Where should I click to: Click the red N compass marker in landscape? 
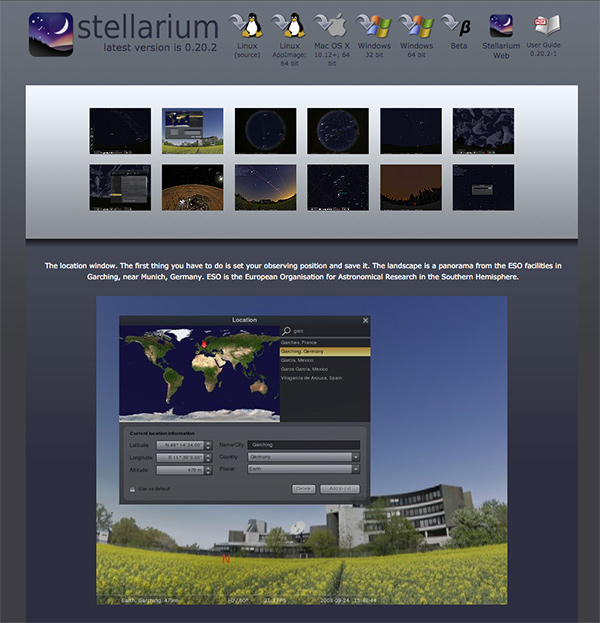pyautogui.click(x=226, y=559)
